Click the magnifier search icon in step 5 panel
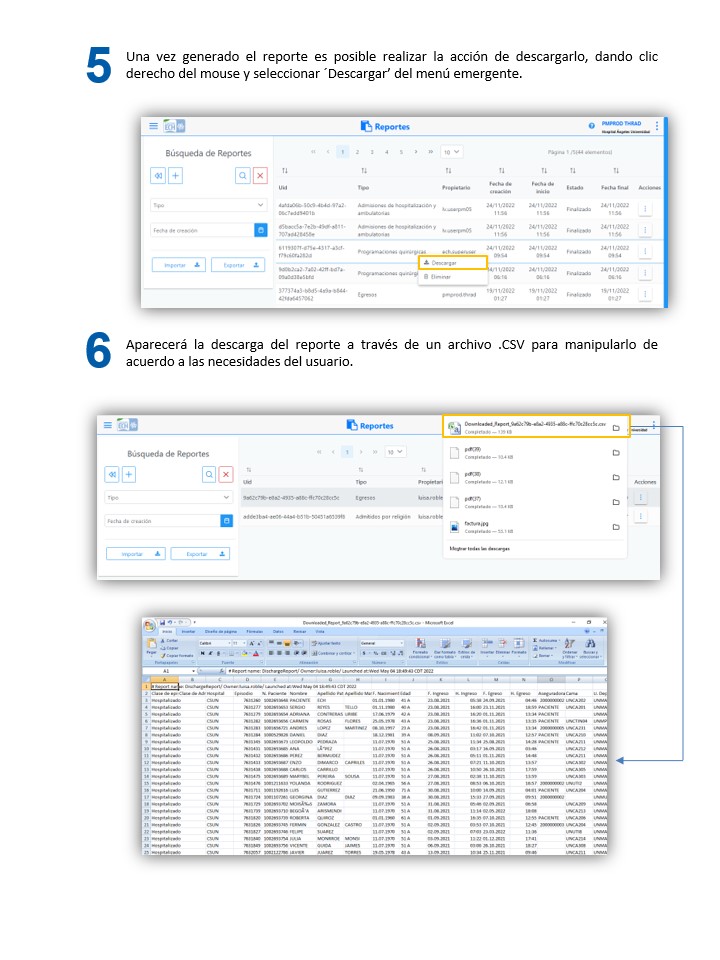 (x=242, y=175)
